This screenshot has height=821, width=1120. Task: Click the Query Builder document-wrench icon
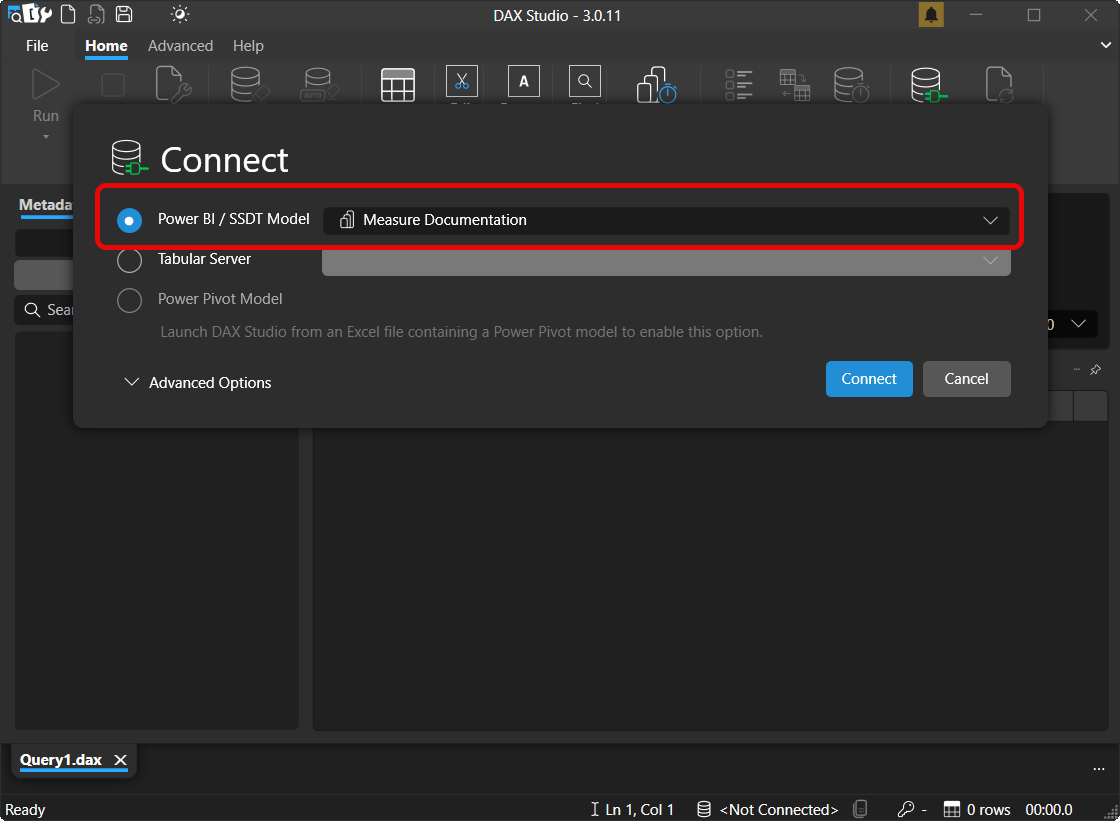pyautogui.click(x=173, y=84)
